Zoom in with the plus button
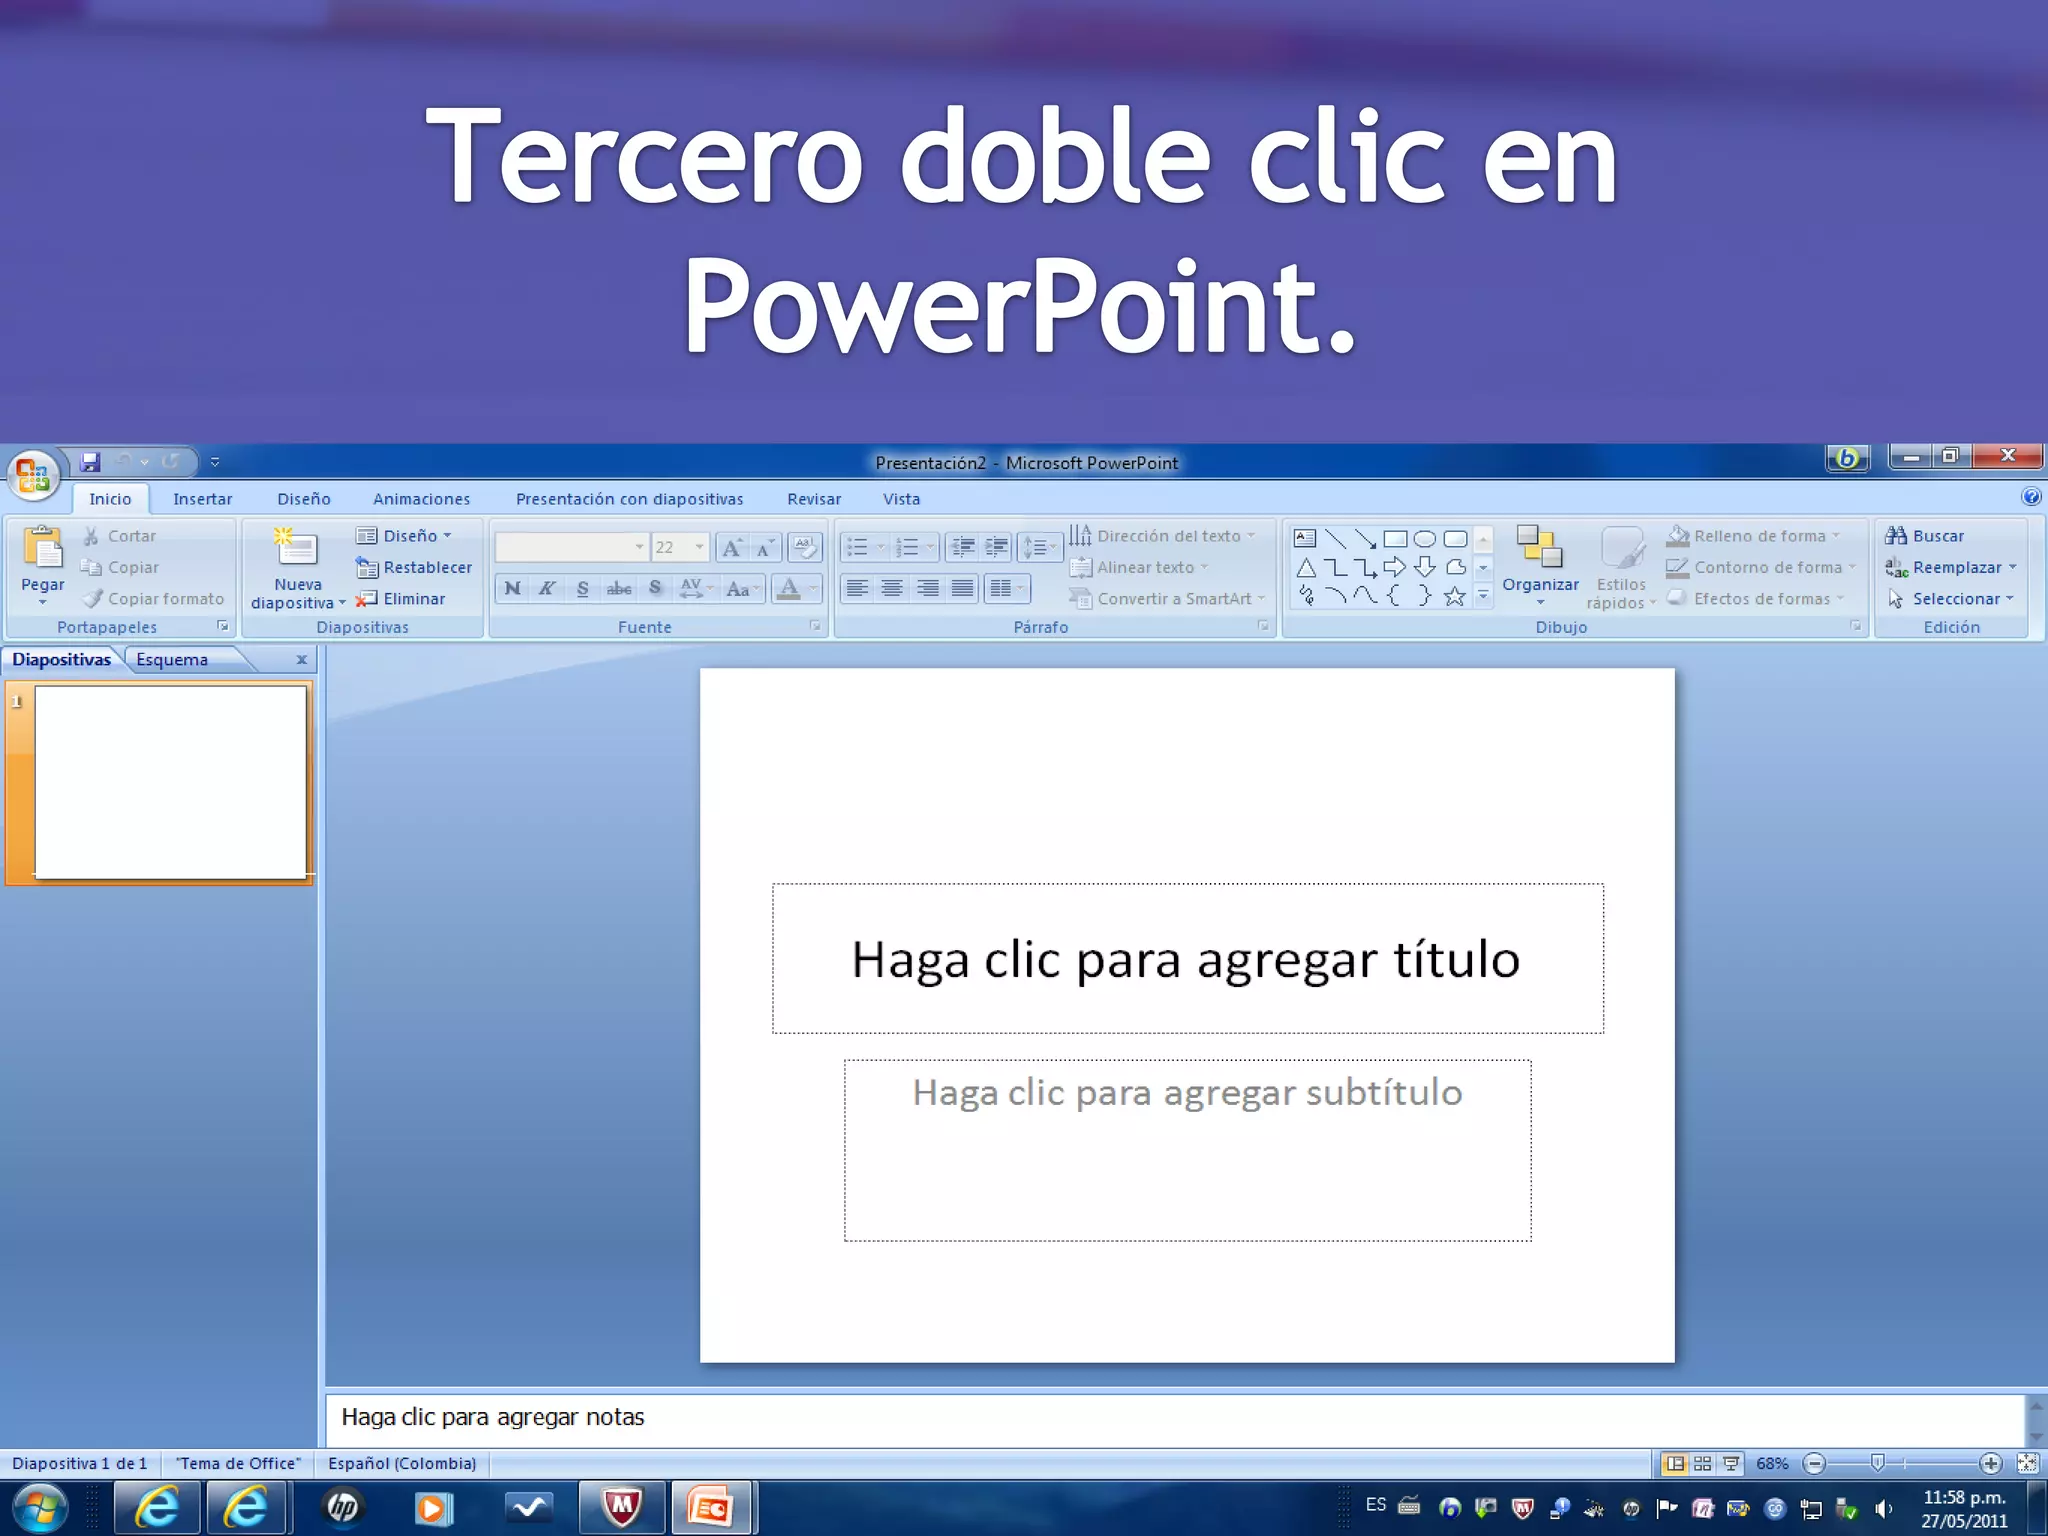Image resolution: width=2048 pixels, height=1536 pixels. (1990, 1463)
